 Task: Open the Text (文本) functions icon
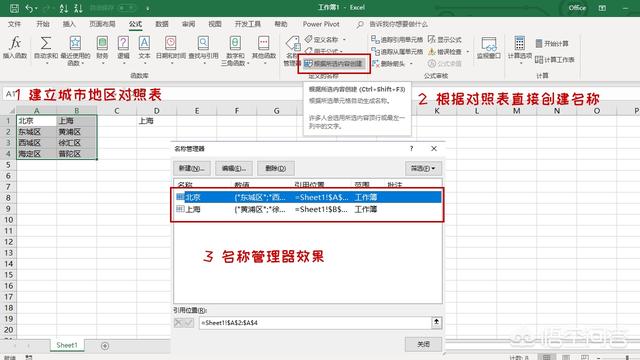click(144, 43)
